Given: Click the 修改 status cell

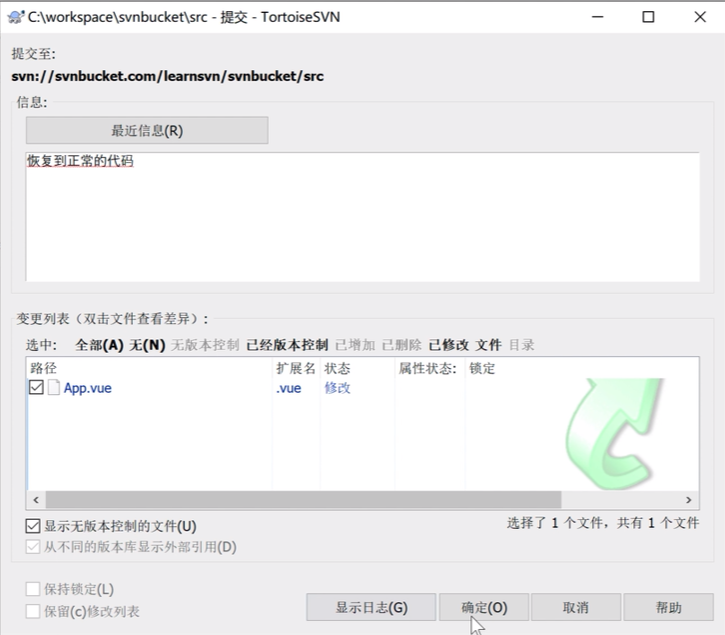Looking at the screenshot, I should [337, 388].
